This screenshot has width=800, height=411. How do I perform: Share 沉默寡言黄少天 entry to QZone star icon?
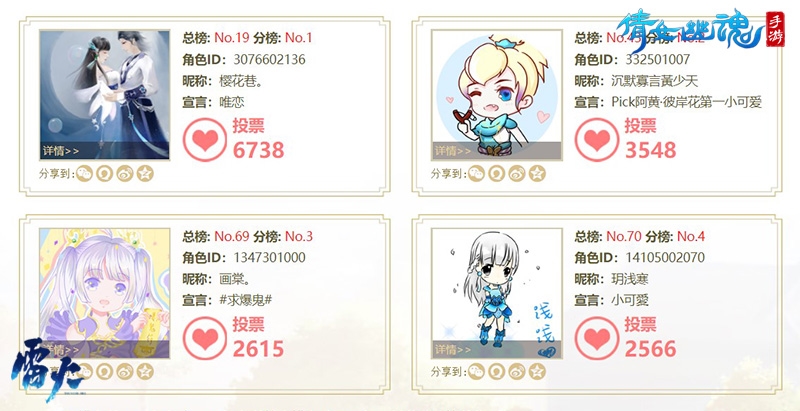pos(537,173)
